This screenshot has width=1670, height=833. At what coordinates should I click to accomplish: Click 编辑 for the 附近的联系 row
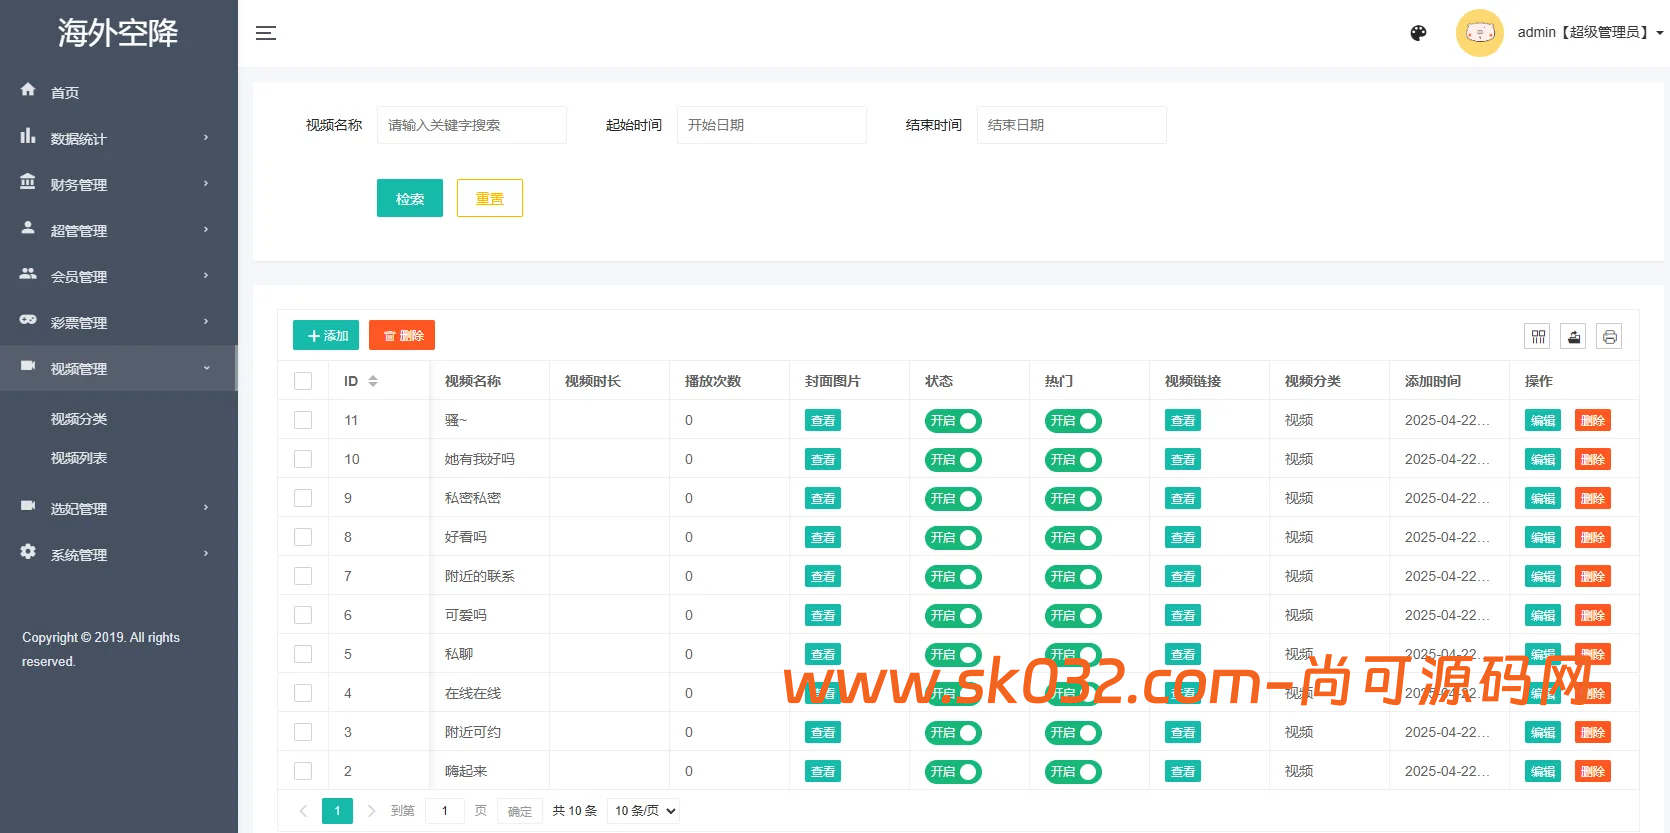point(1543,576)
